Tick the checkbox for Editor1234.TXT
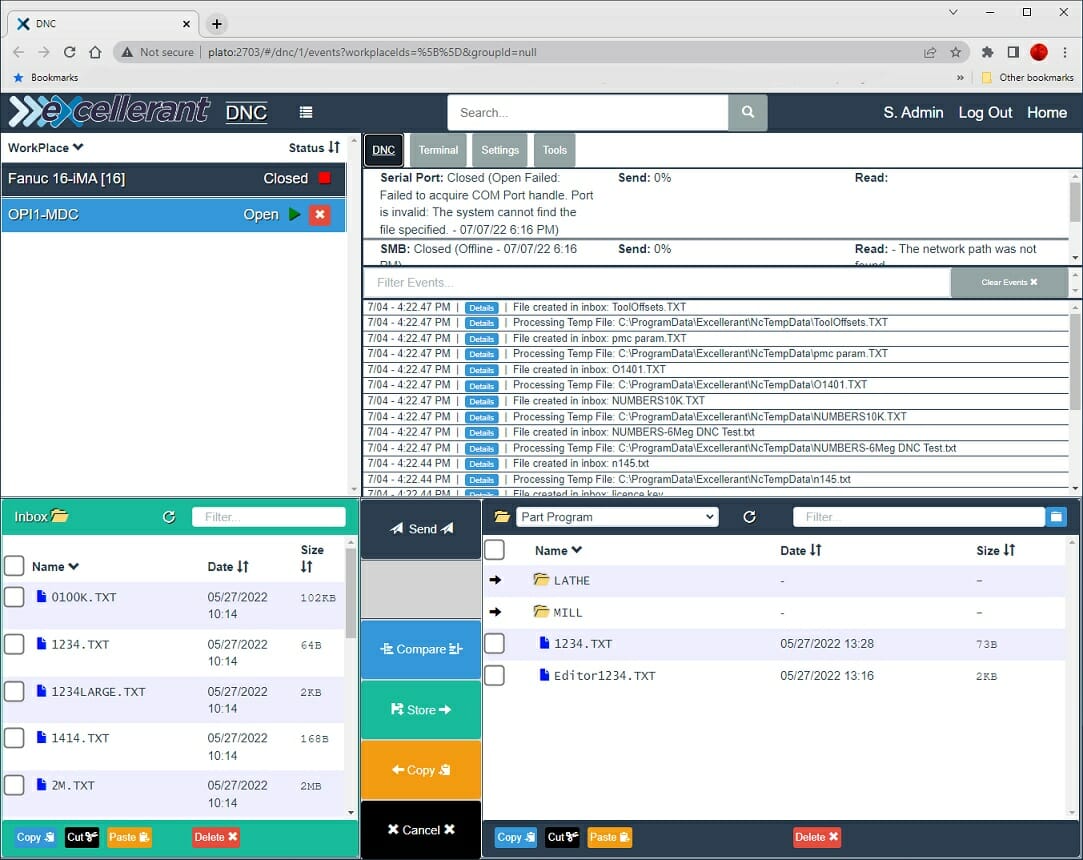 point(494,676)
